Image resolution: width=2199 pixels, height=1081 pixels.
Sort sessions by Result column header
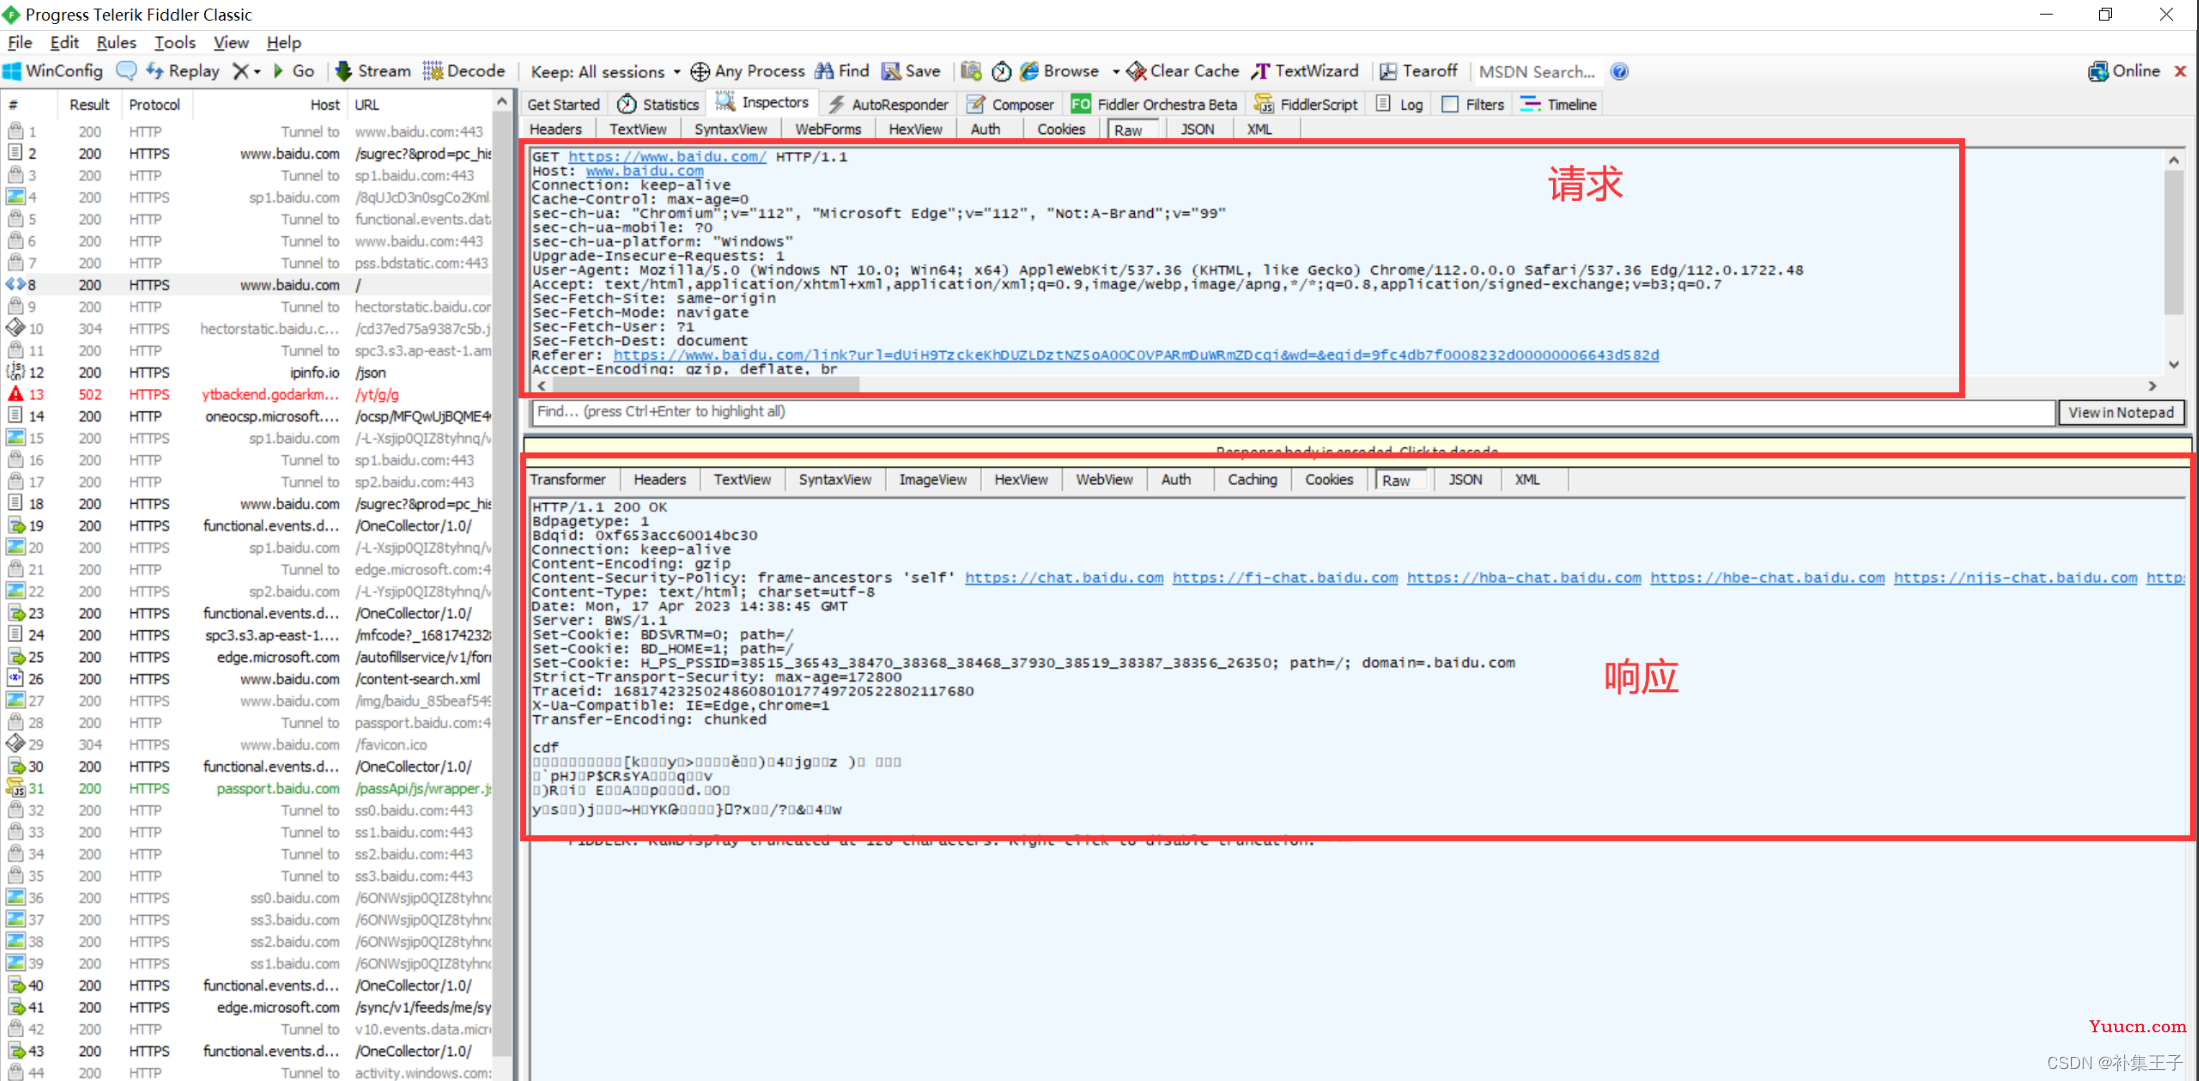(x=89, y=104)
